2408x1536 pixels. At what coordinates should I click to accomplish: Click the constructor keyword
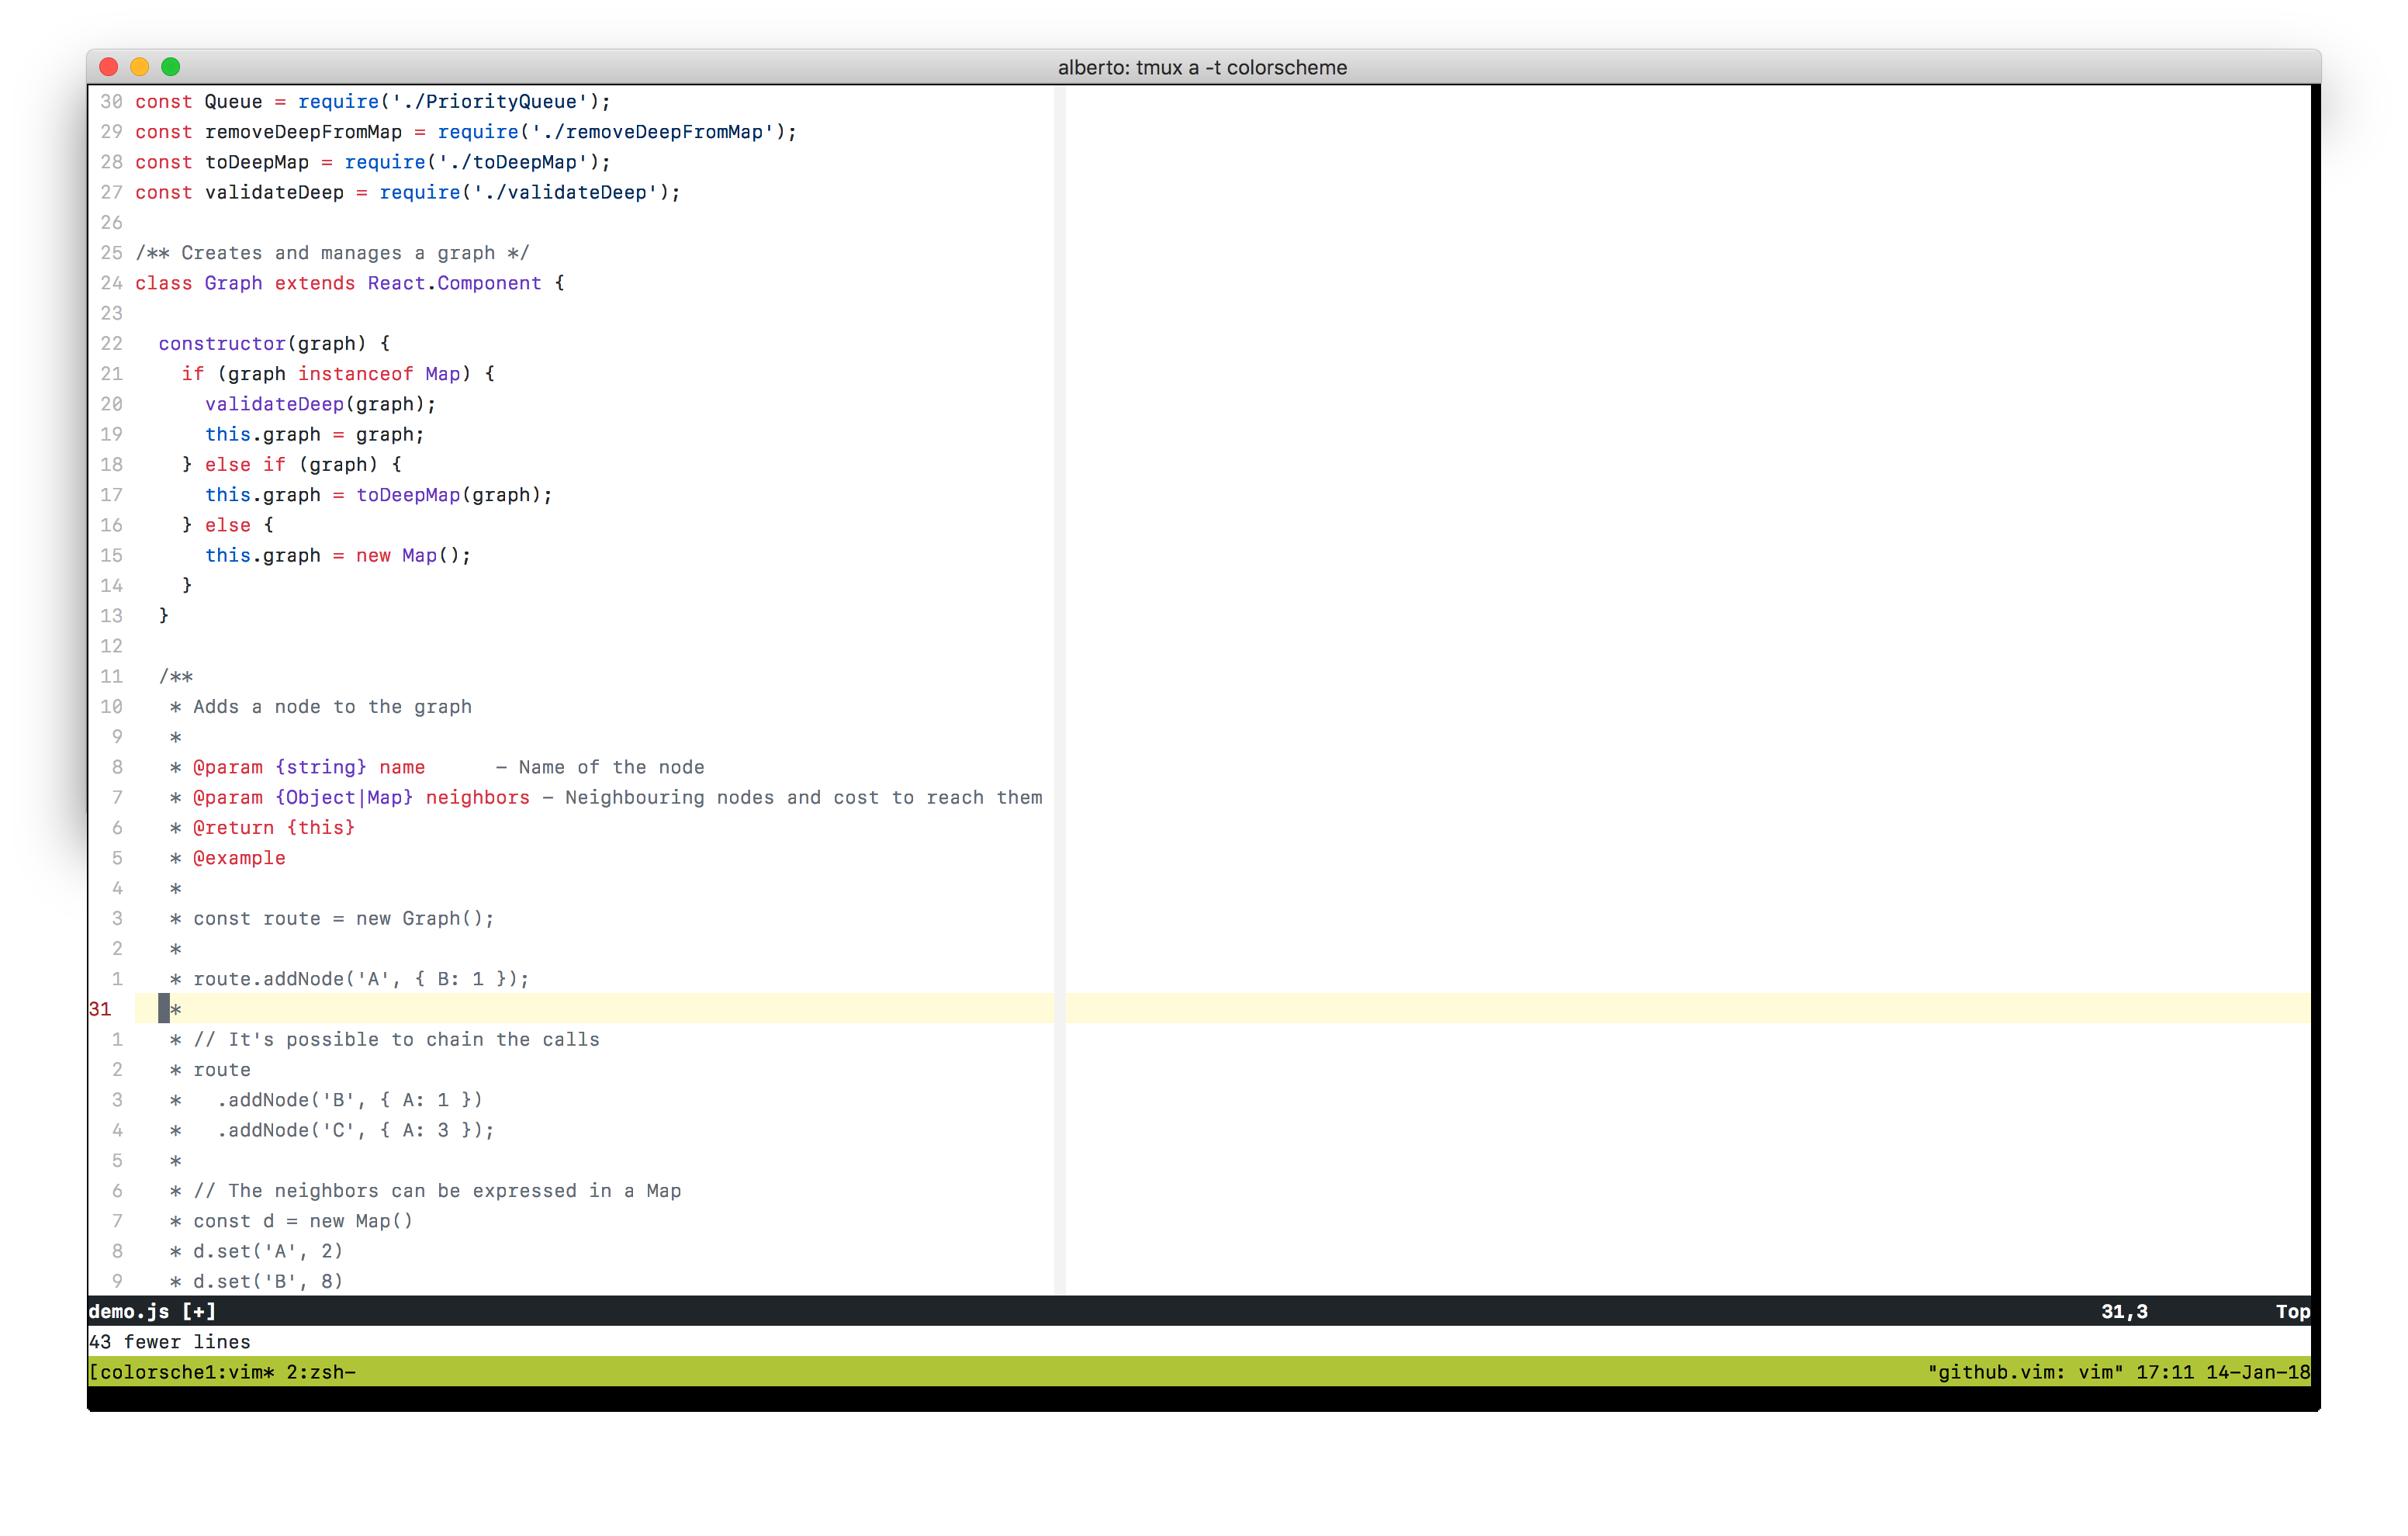click(222, 344)
